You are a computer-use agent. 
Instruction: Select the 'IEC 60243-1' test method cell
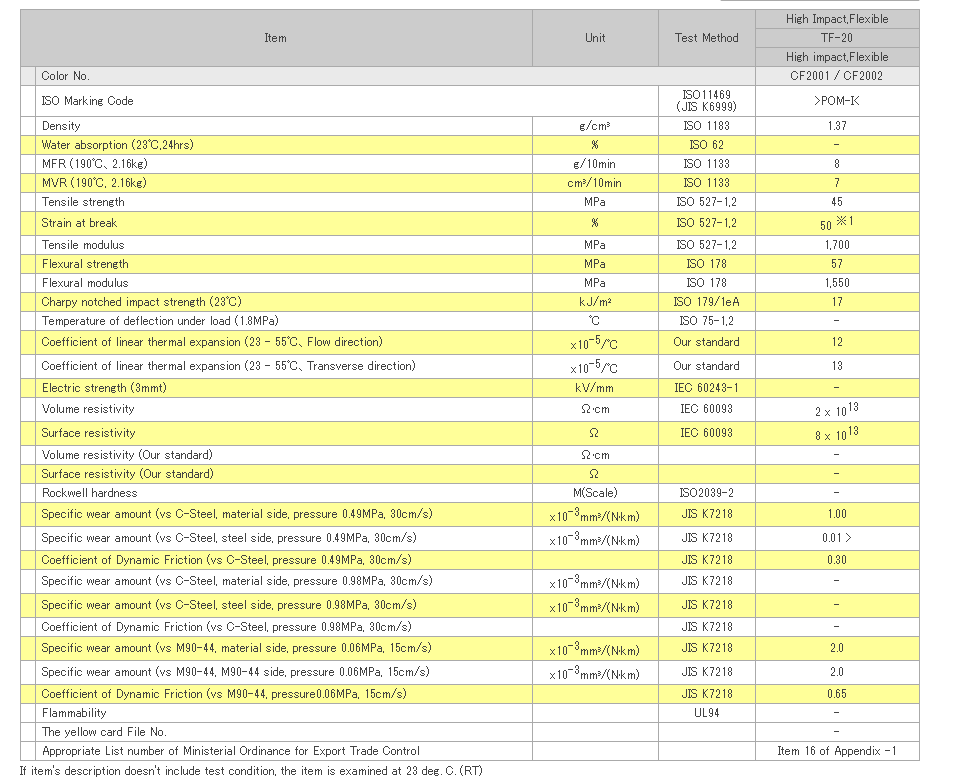pyautogui.click(x=707, y=388)
